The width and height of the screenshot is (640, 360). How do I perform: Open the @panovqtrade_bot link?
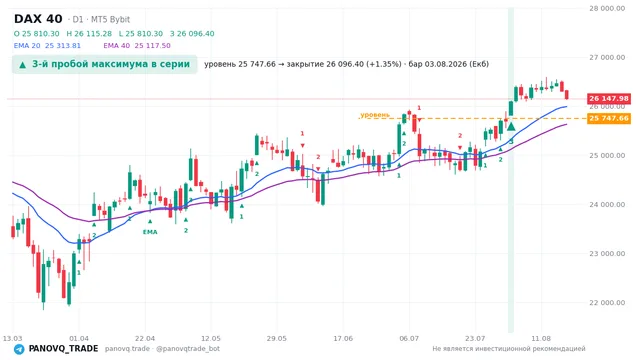click(188, 349)
